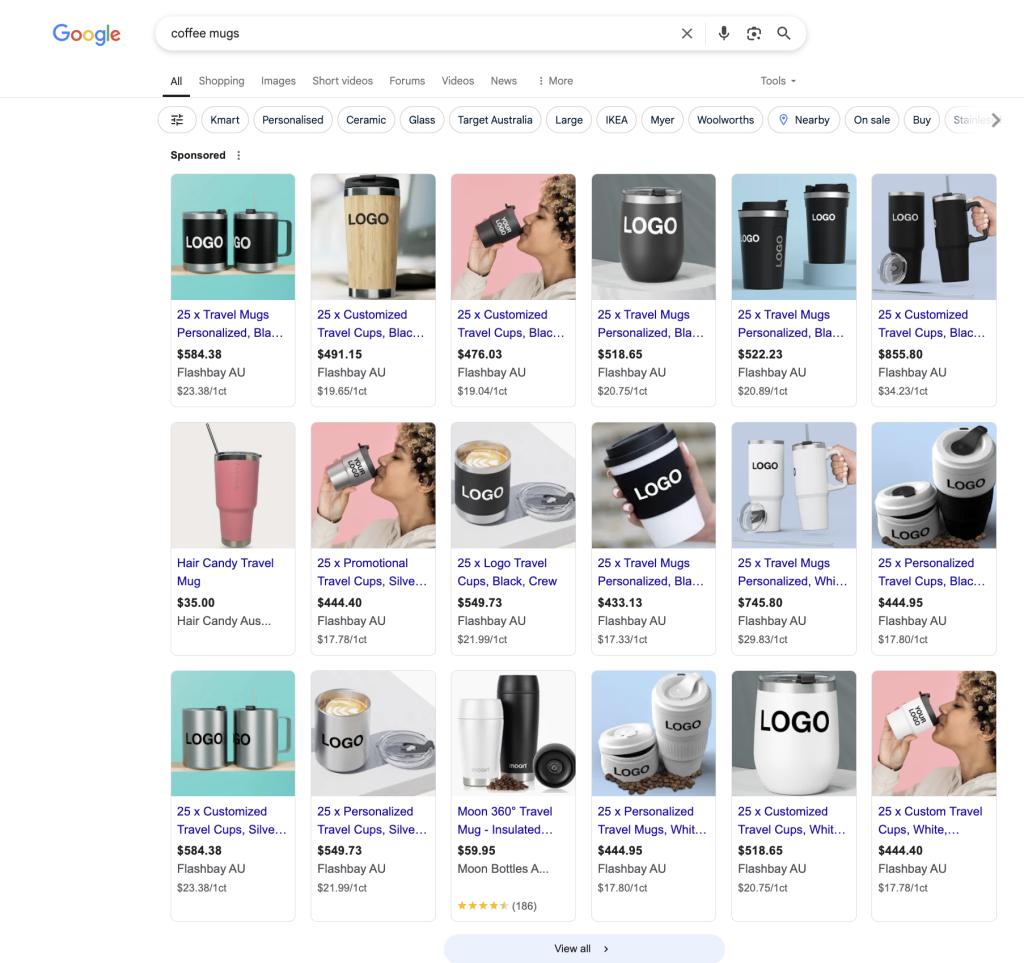Screen dimensions: 1024x963
Task: Open the $444.95 Personalized Travel Cups, Black link
Action: [x=931, y=572]
